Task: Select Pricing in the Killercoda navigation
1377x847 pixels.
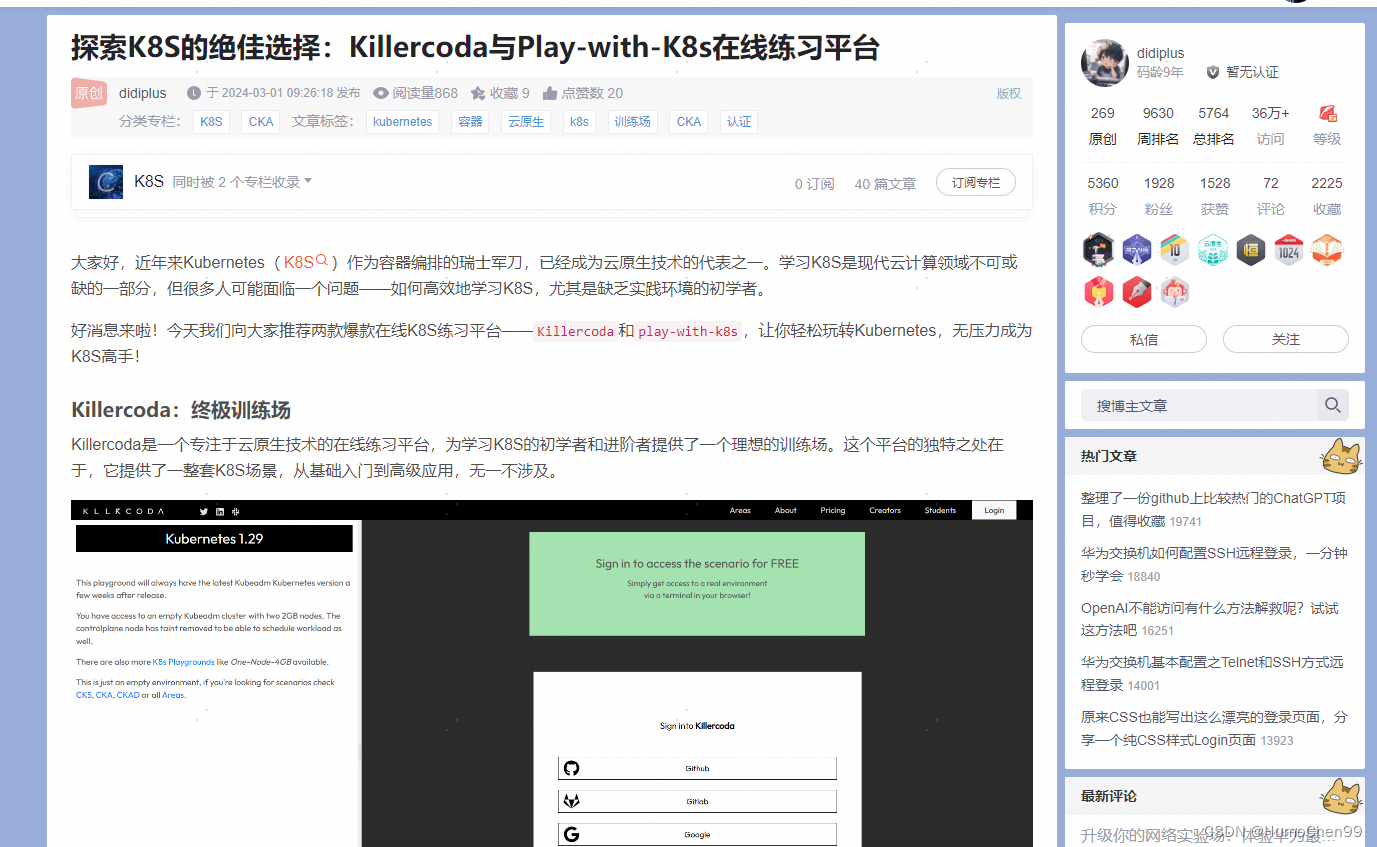Action: (832, 510)
